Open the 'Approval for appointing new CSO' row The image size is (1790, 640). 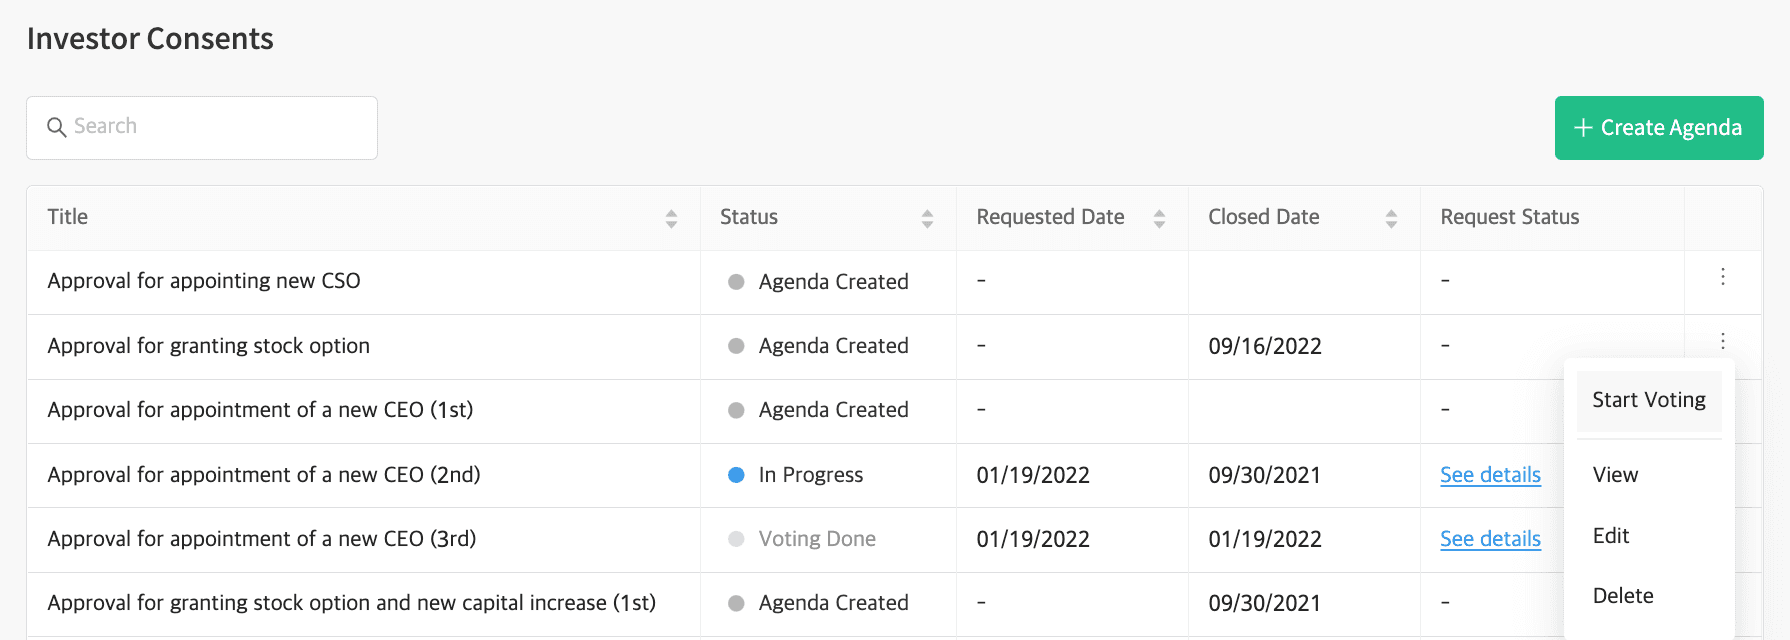tap(204, 281)
